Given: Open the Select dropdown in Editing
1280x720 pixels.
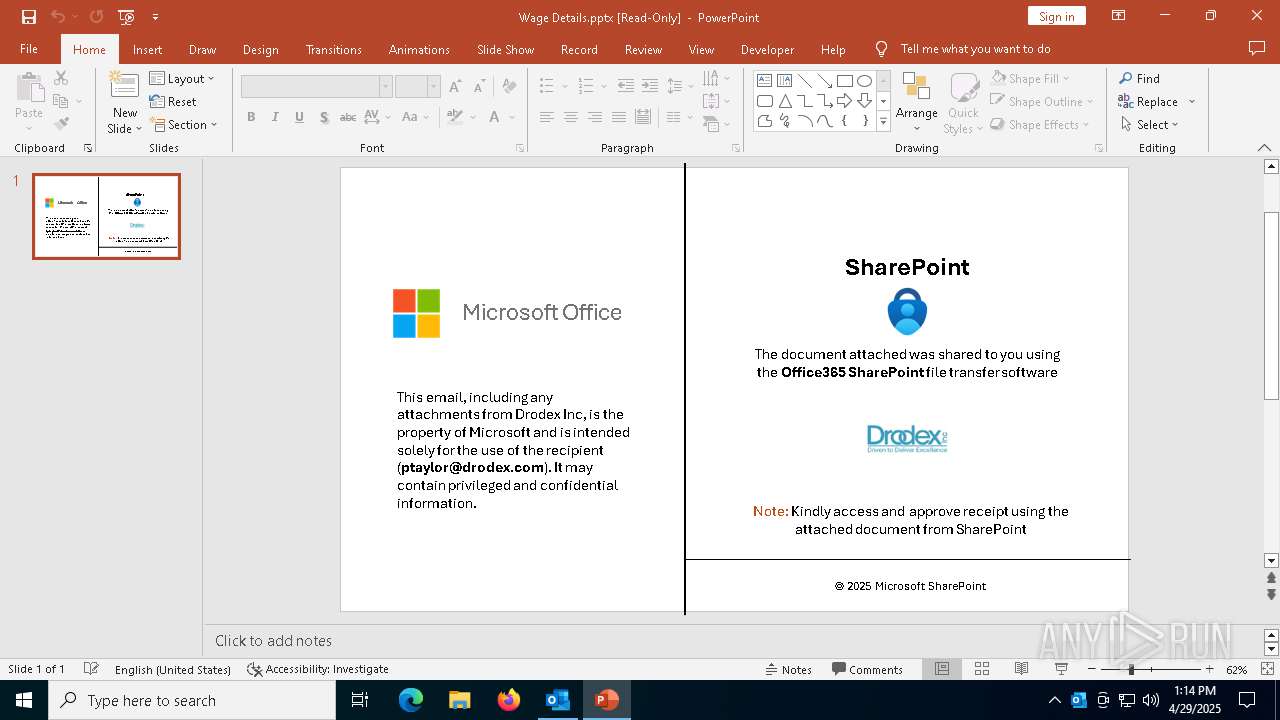Looking at the screenshot, I should (x=1149, y=125).
